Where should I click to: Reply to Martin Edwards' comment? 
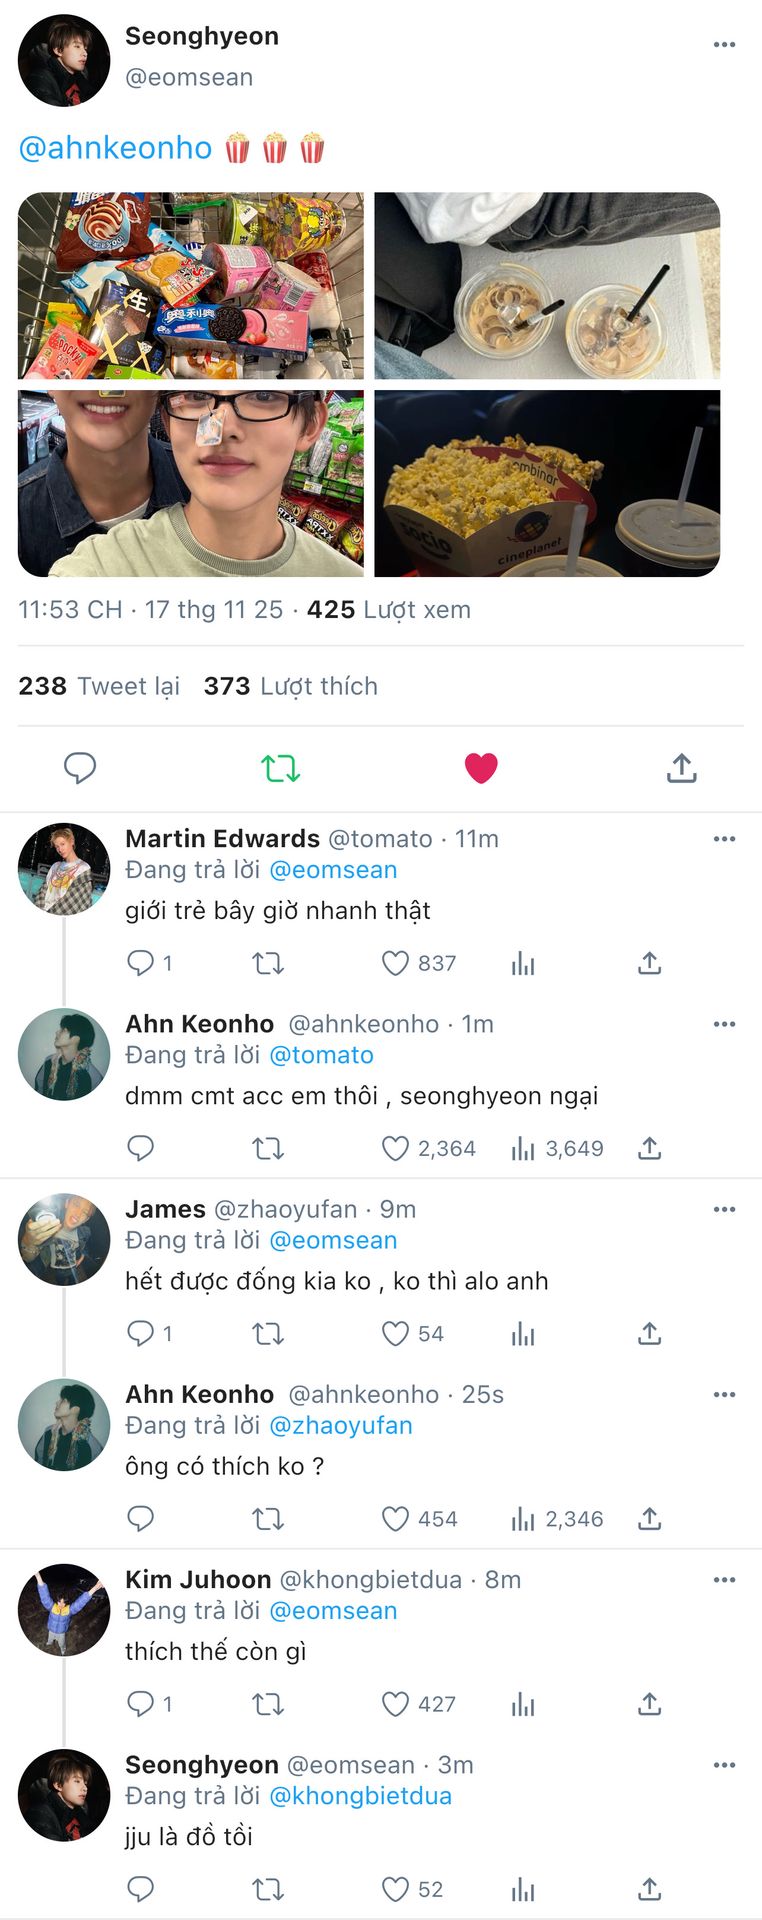click(x=140, y=963)
